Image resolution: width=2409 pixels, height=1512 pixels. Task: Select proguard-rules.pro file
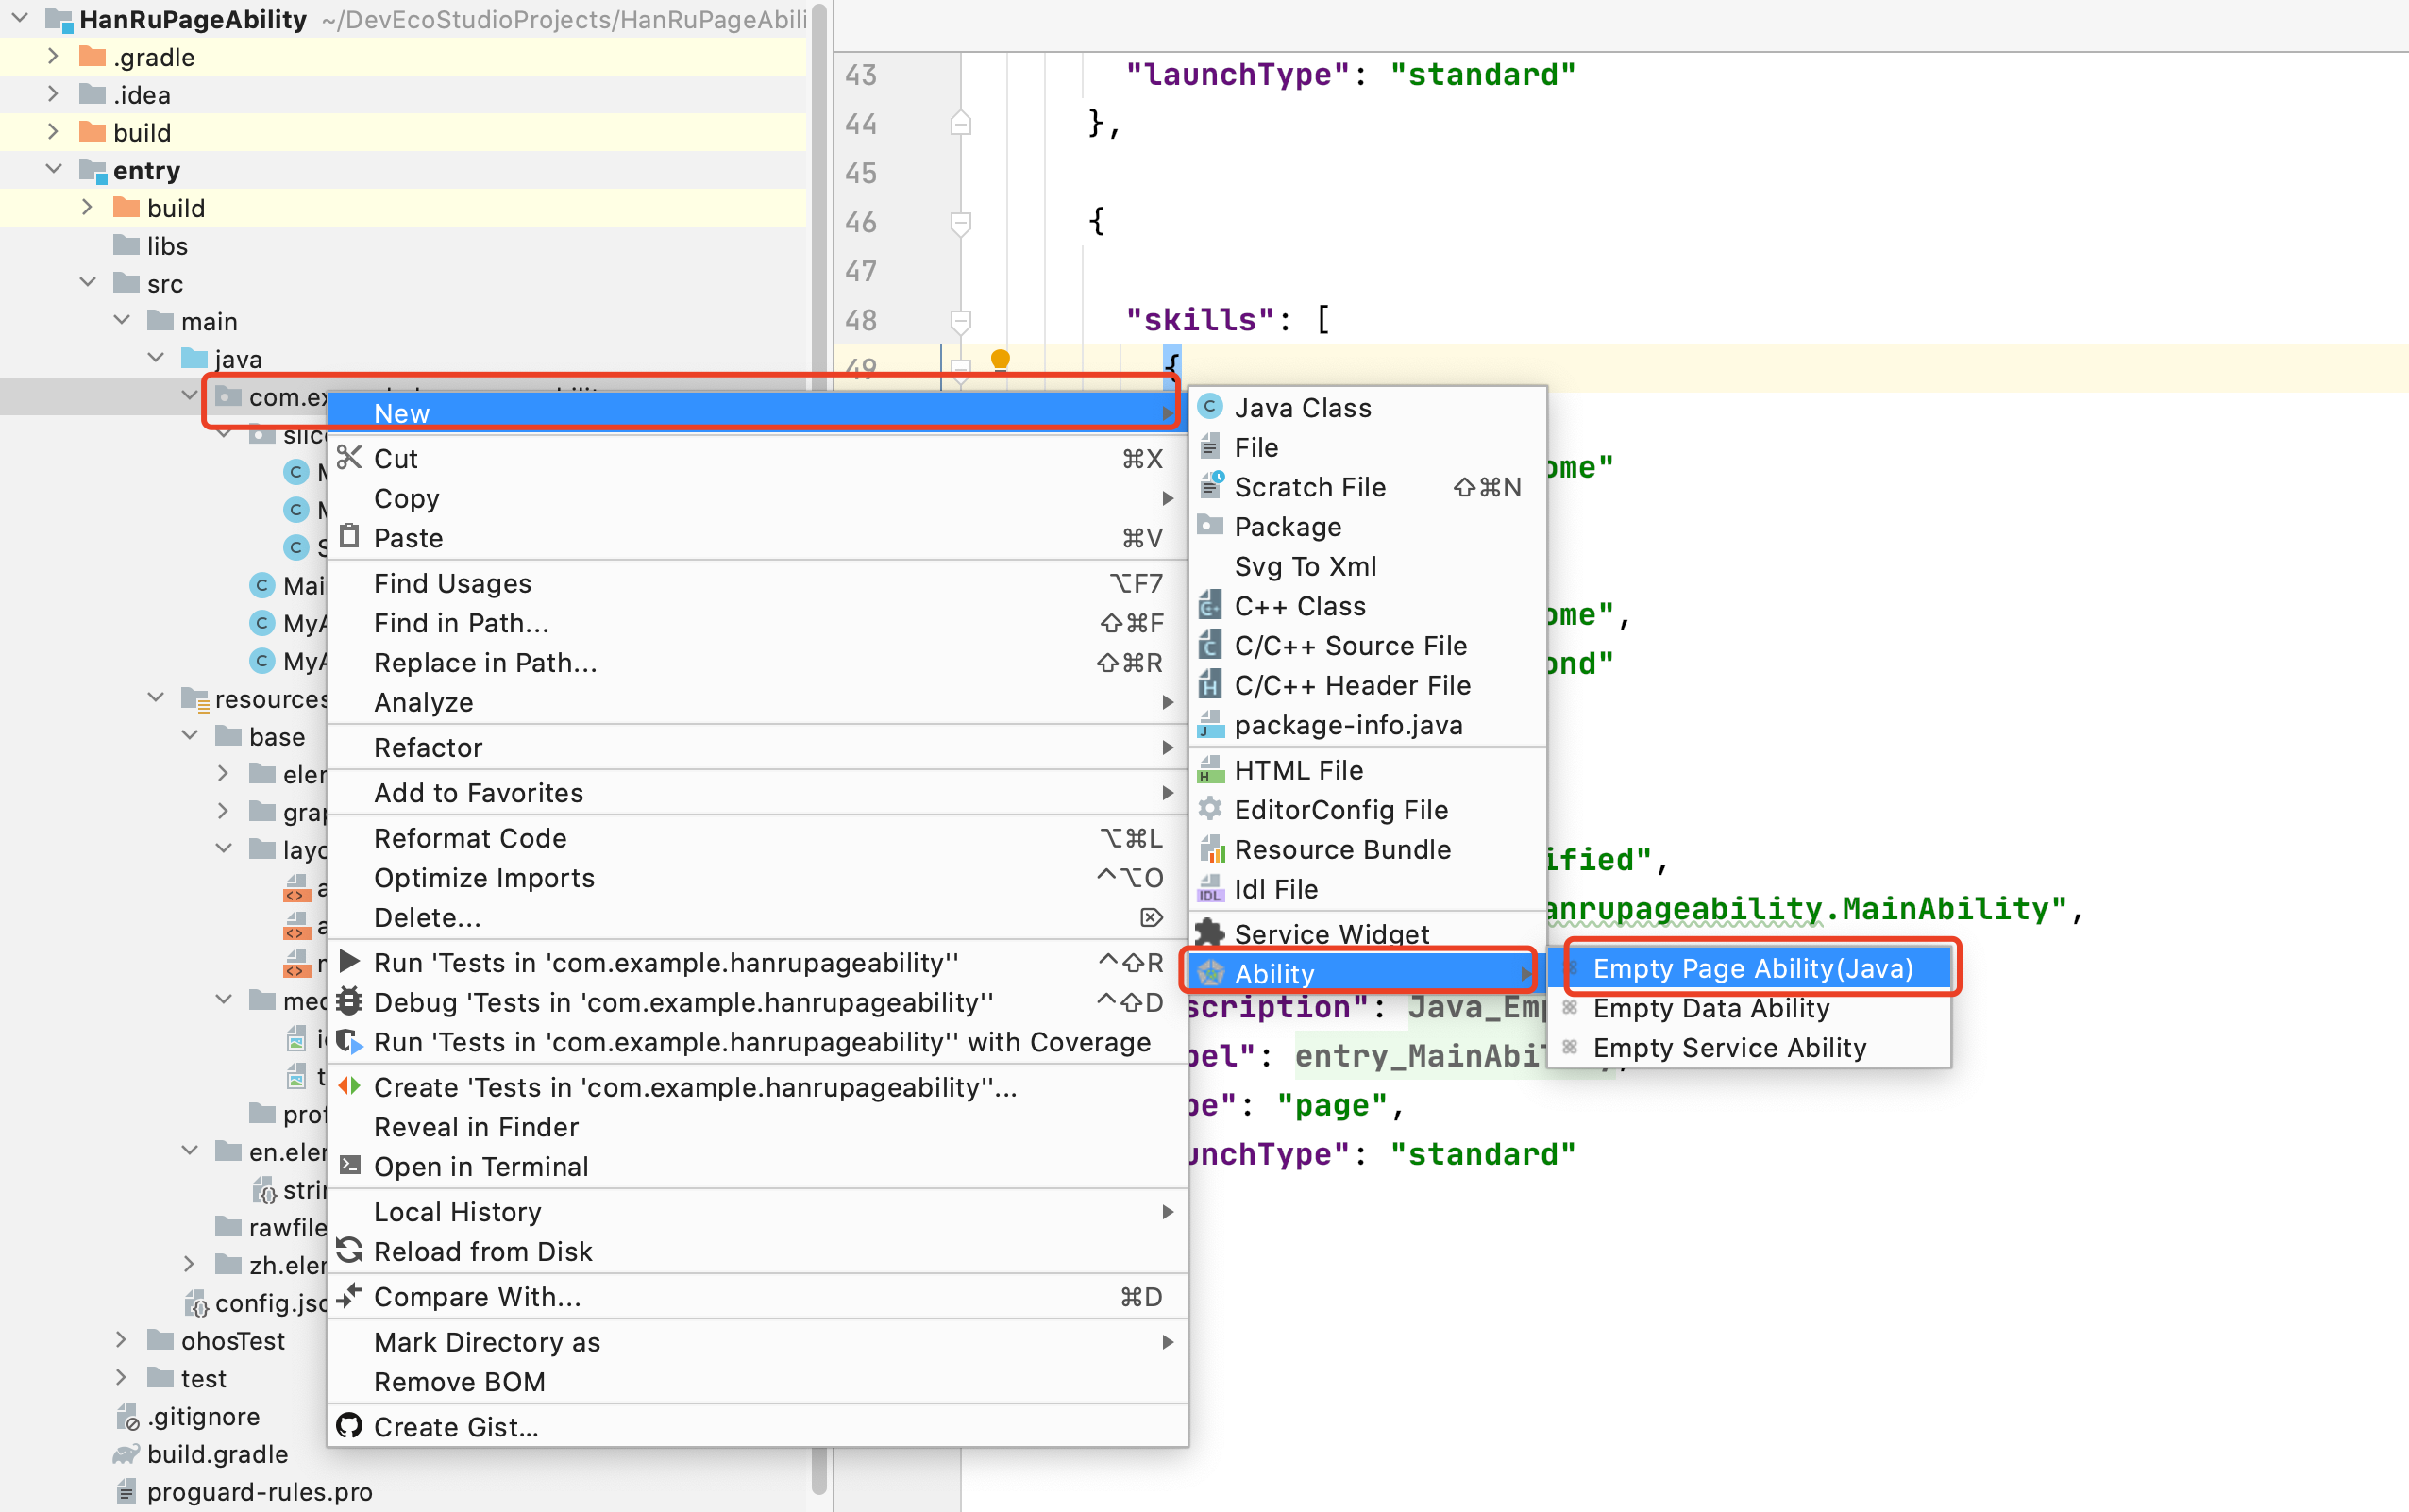point(260,1491)
